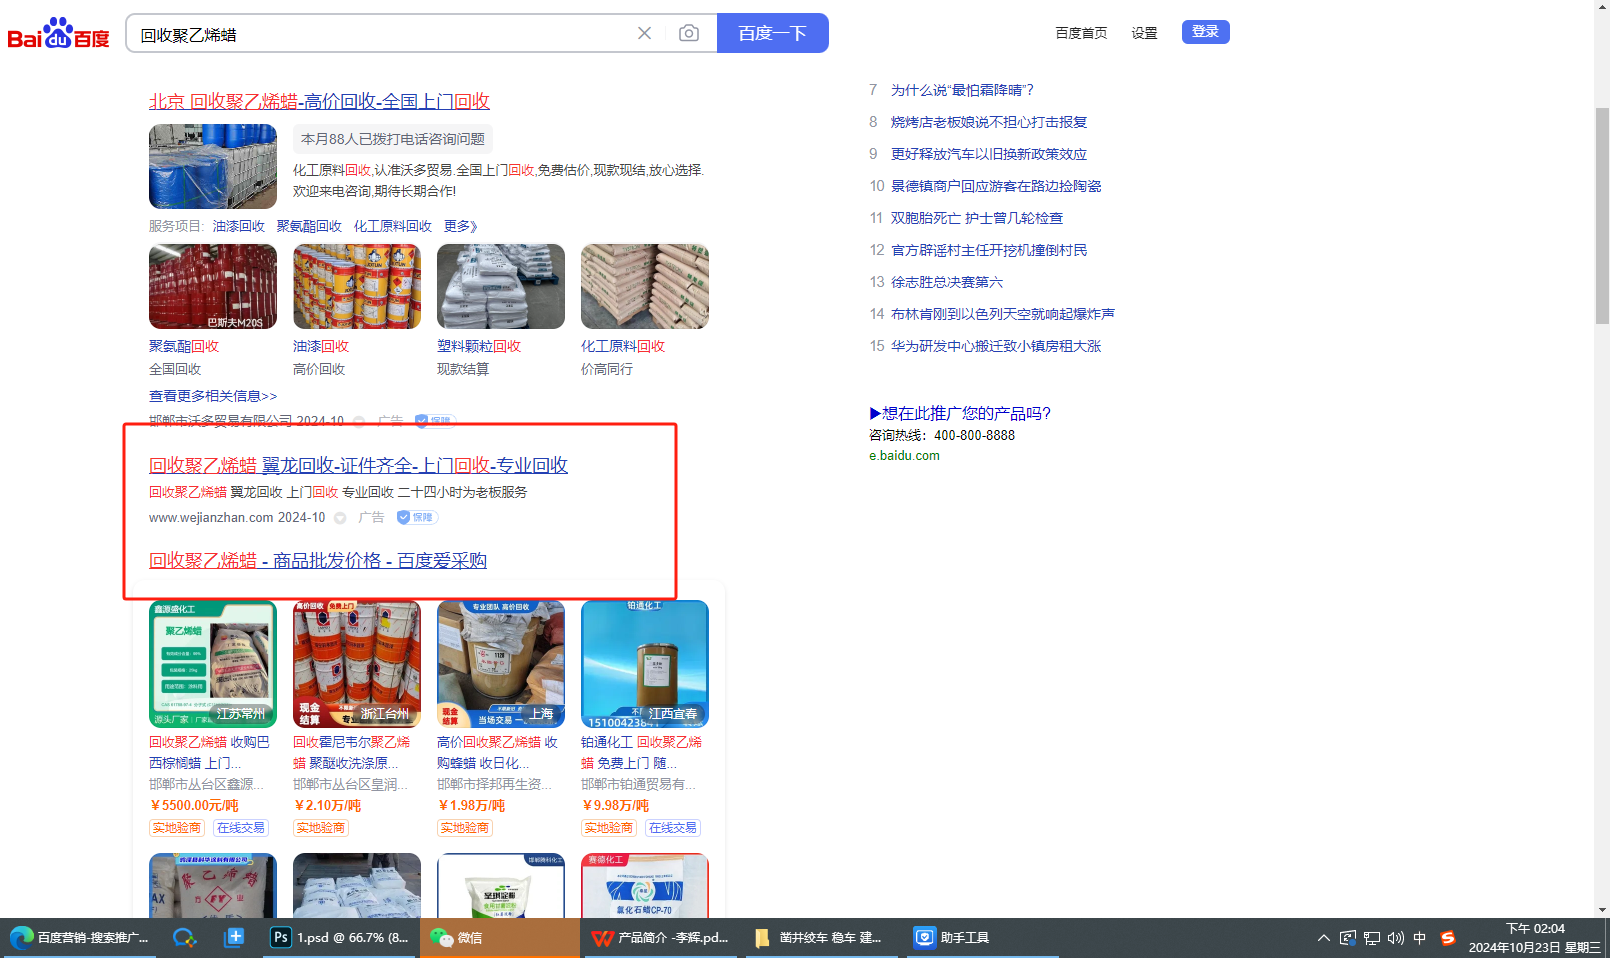Image resolution: width=1610 pixels, height=958 pixels.
Task: Open the 聚氨酯回收 red barrels thumbnail
Action: tap(213, 286)
